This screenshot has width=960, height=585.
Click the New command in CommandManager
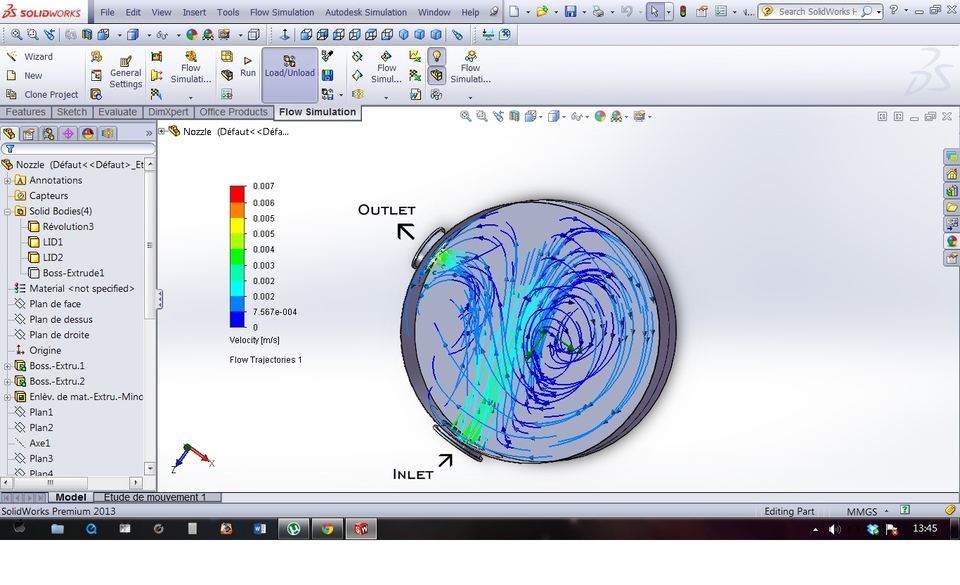click(x=33, y=75)
